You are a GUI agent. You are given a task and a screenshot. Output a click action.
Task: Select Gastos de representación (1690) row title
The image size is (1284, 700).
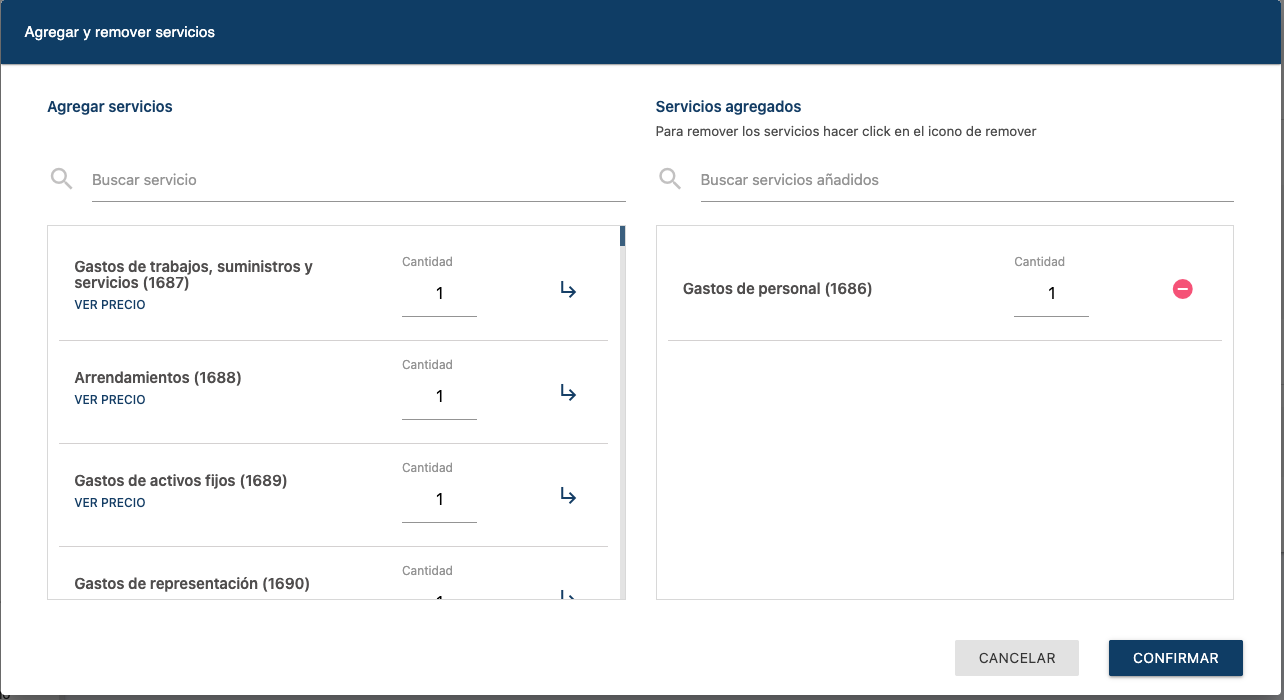point(192,583)
